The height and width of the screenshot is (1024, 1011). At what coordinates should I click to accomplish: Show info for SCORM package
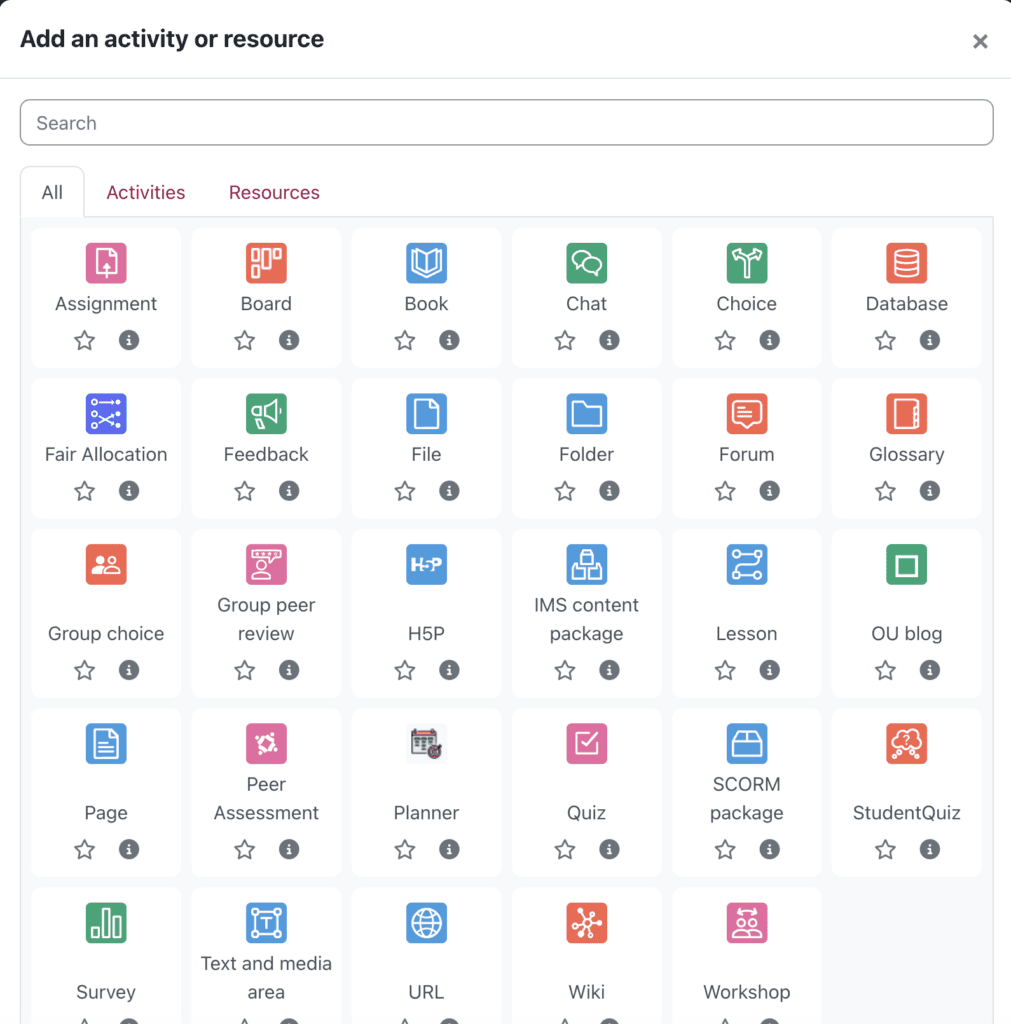[769, 850]
